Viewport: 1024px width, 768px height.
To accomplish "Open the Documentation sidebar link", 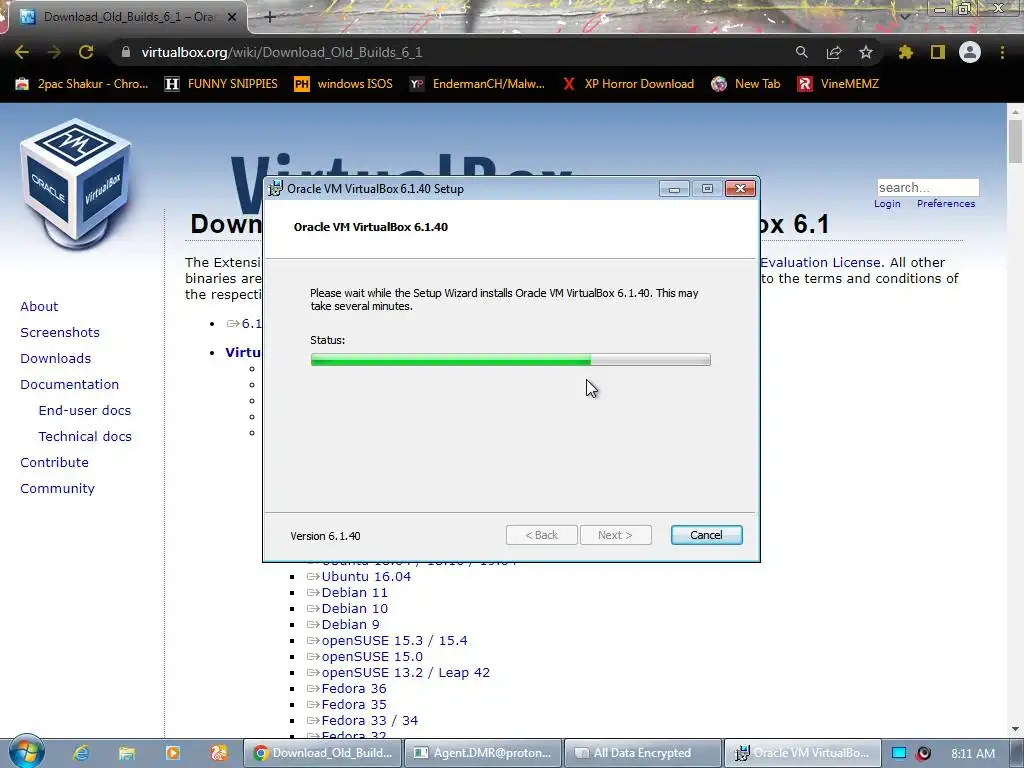I will pyautogui.click(x=69, y=385).
